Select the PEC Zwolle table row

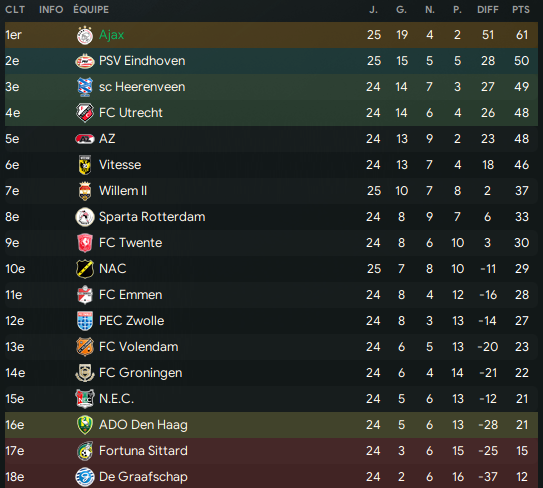271,321
